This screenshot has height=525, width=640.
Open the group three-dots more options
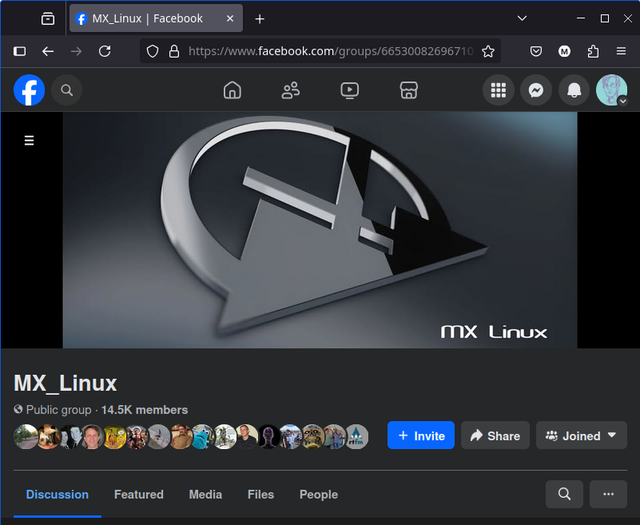(x=608, y=494)
